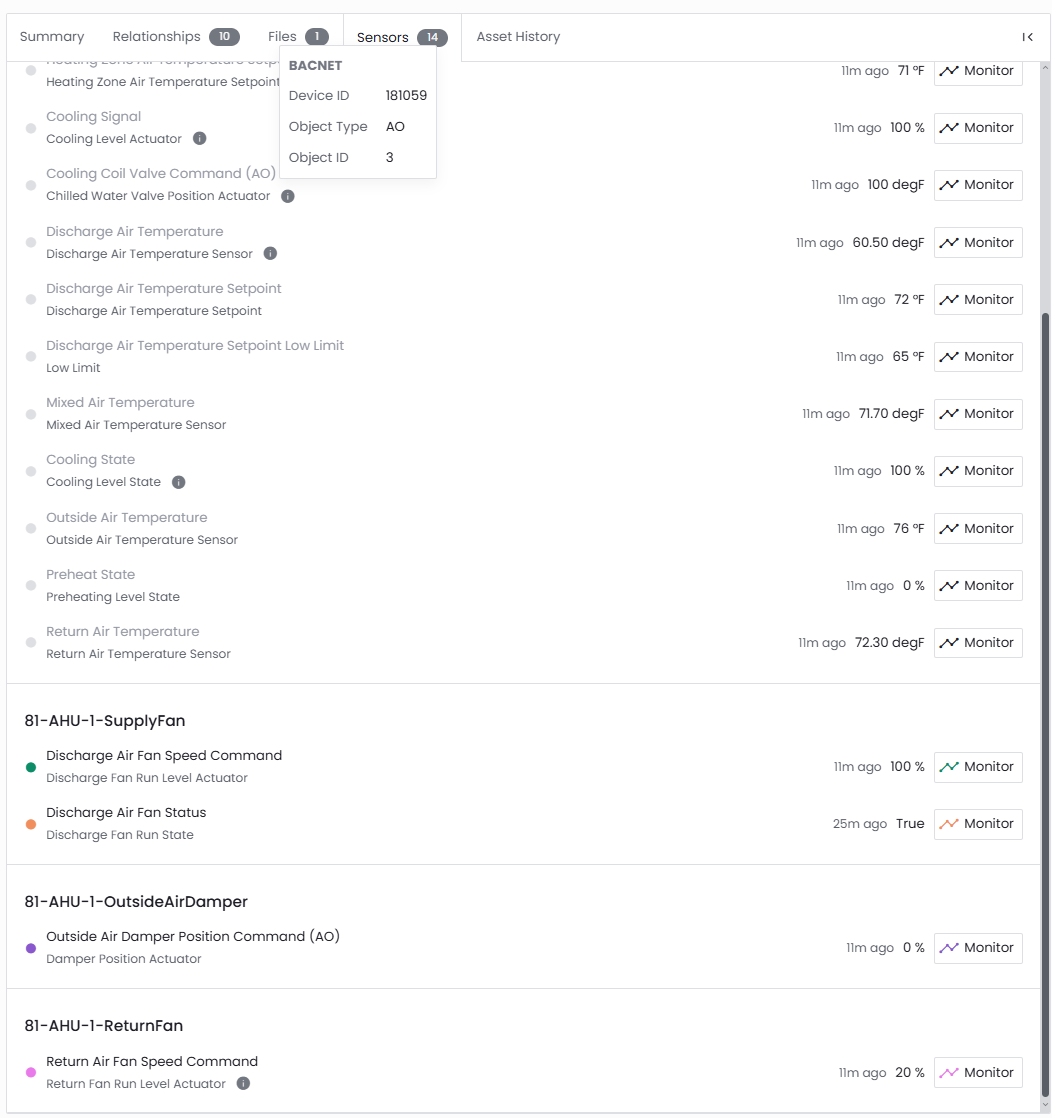Click Monitor for Return Air Temperature

pos(978,642)
